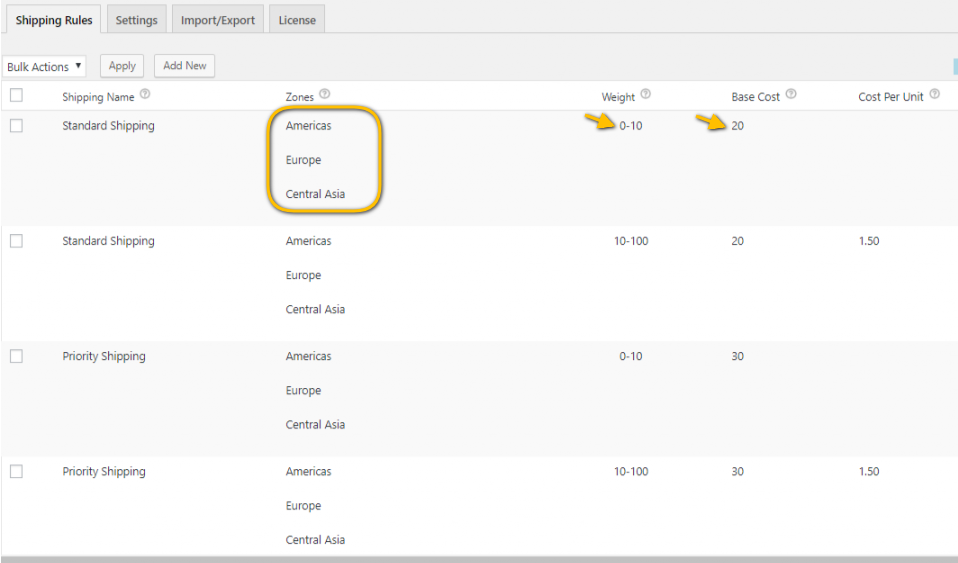This screenshot has width=958, height=563.
Task: Click Central Asia in first Standard Shipping row
Action: pyautogui.click(x=315, y=194)
